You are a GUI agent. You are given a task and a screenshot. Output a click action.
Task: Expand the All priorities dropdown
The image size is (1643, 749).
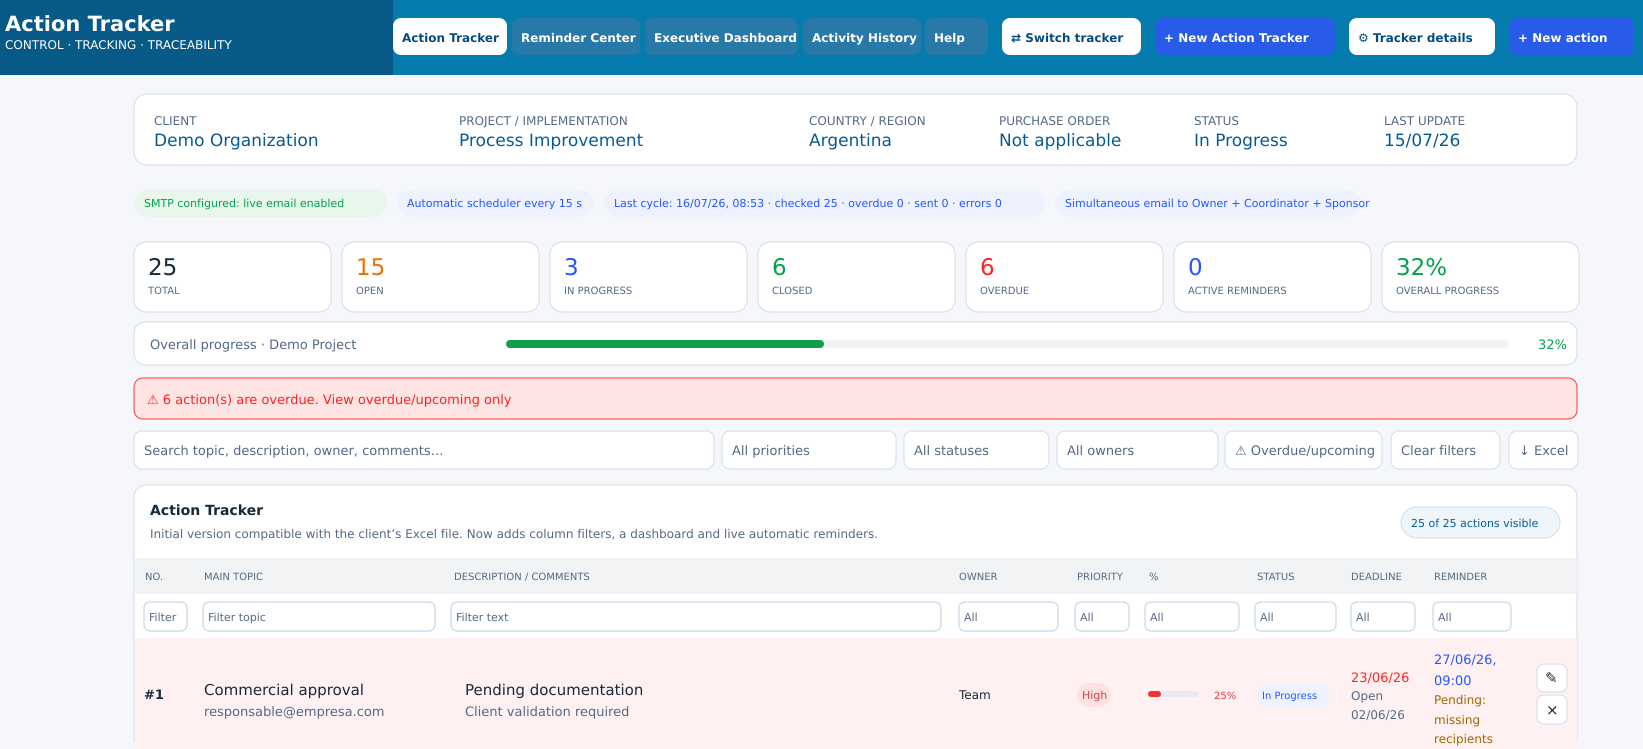[808, 450]
